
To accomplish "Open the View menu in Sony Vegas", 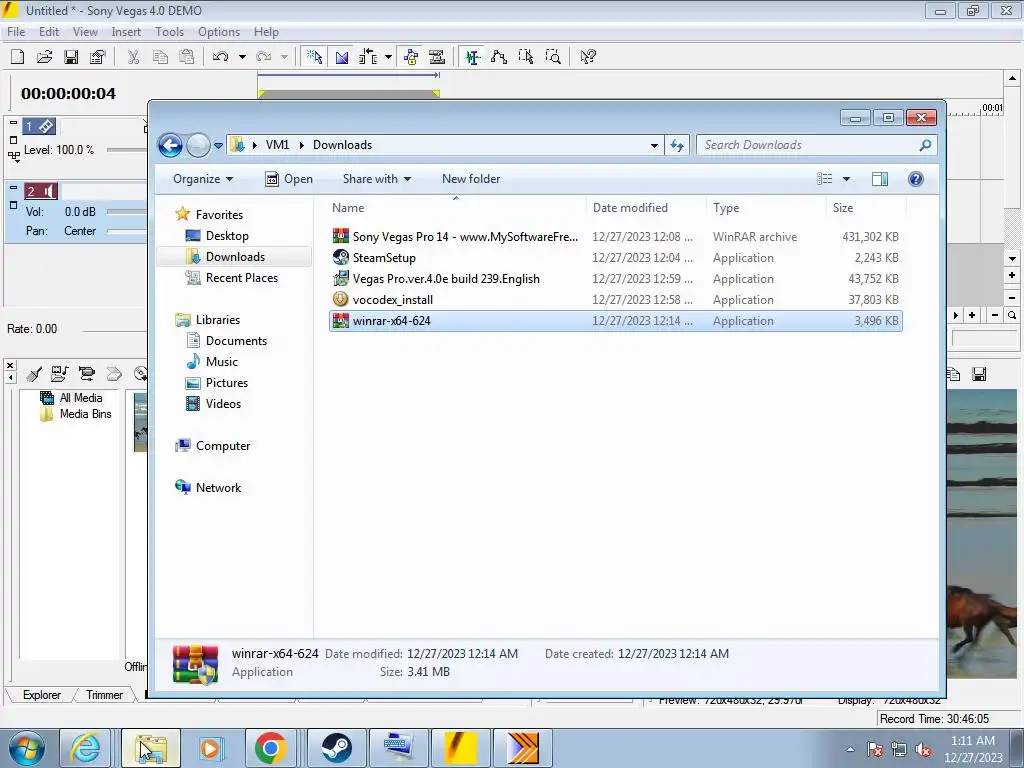I will pyautogui.click(x=85, y=31).
